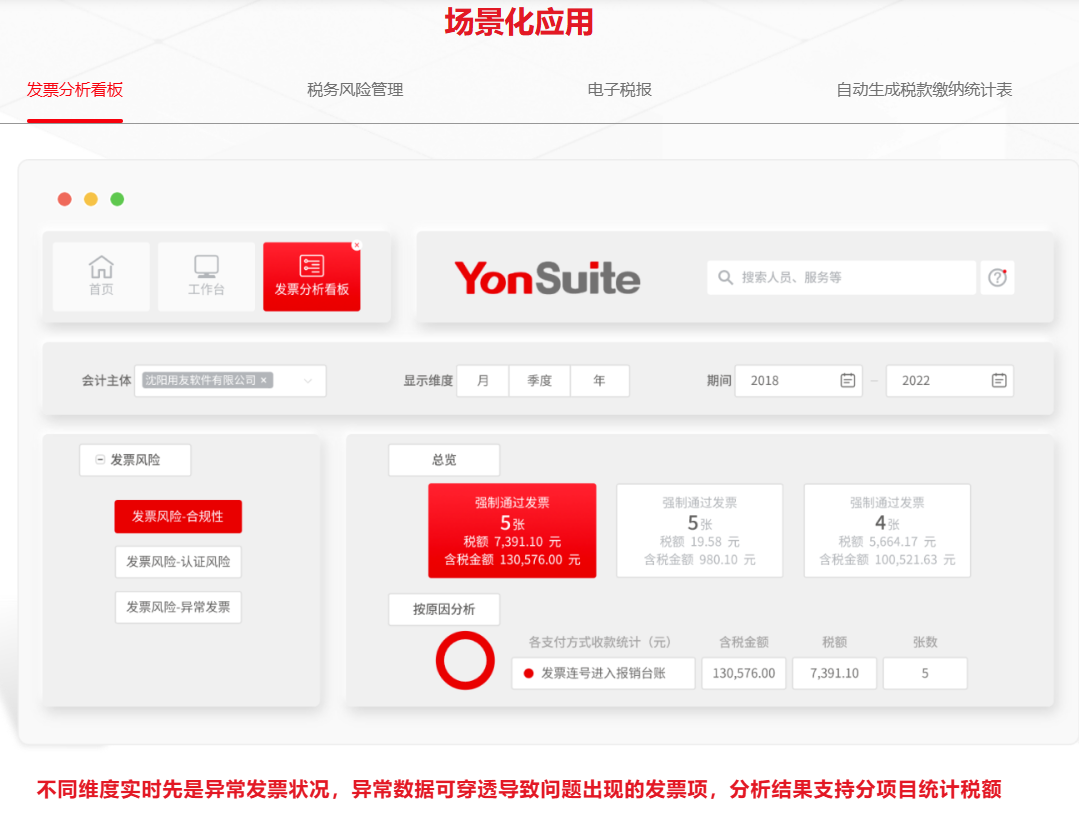The width and height of the screenshot is (1079, 825).
Task: Open the calendar icon for start period 2018
Action: pyautogui.click(x=847, y=380)
